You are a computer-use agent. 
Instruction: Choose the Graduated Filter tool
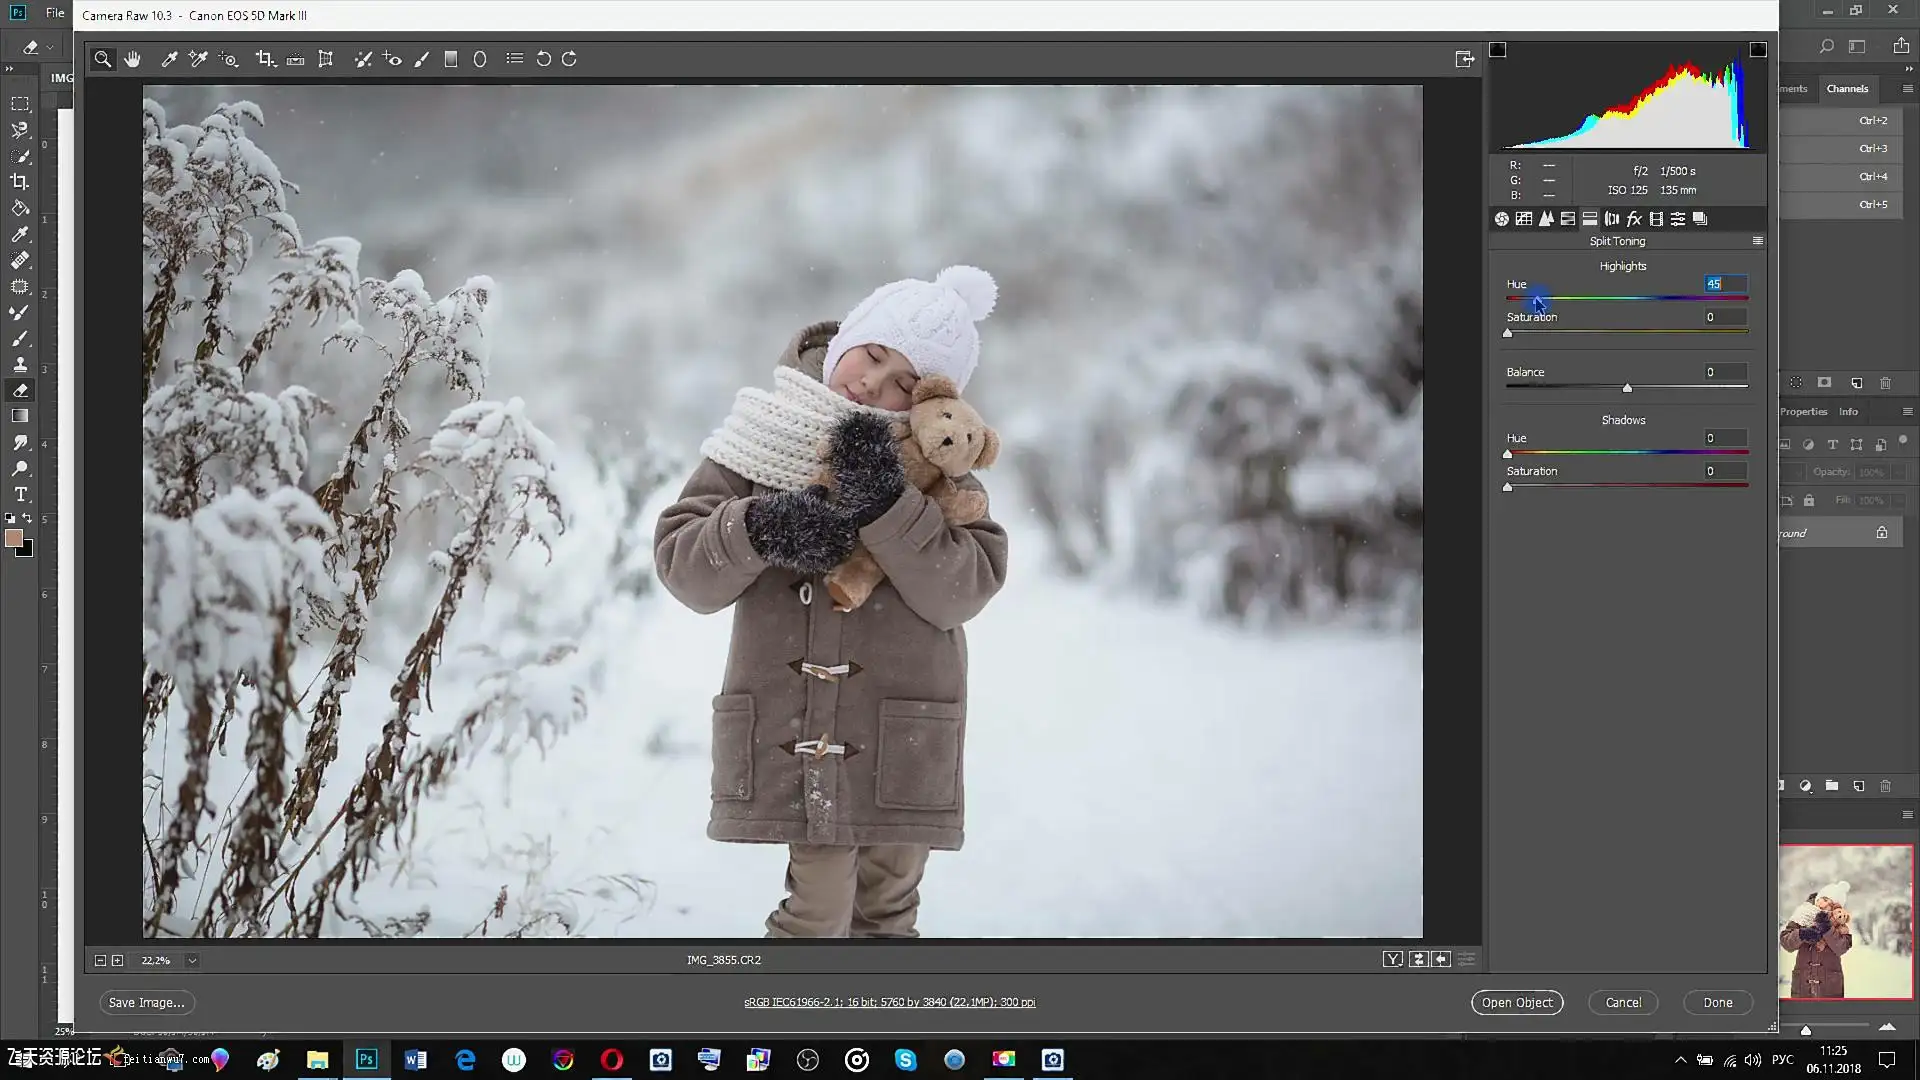pos(451,59)
